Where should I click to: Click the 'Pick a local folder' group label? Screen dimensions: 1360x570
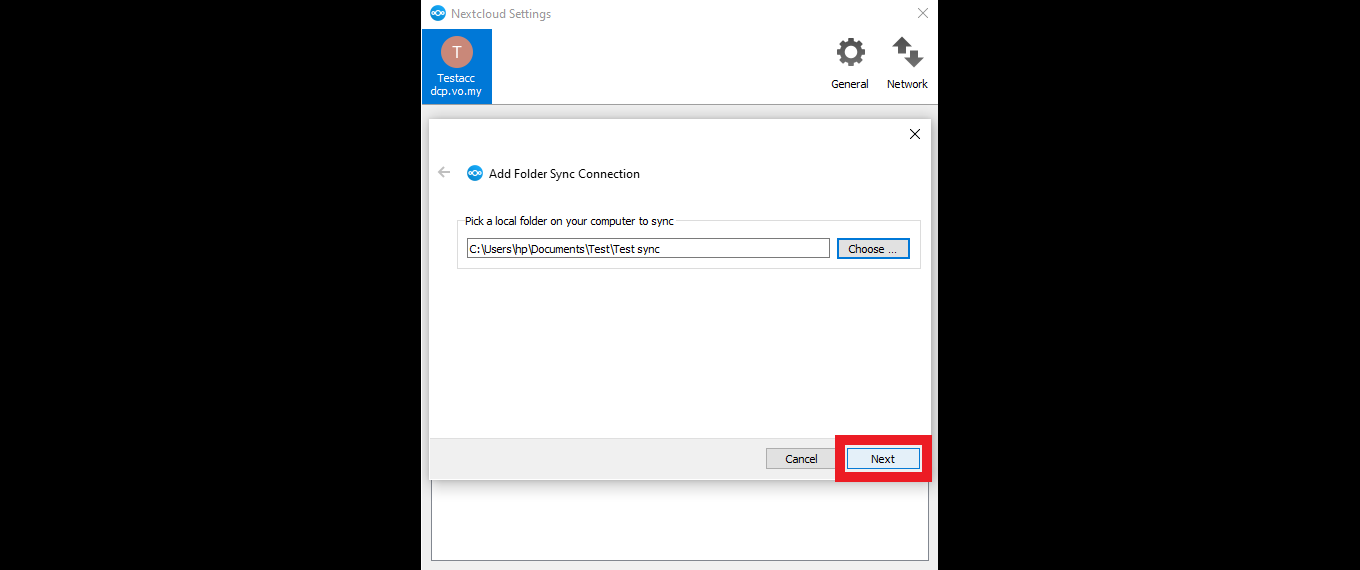pos(570,221)
